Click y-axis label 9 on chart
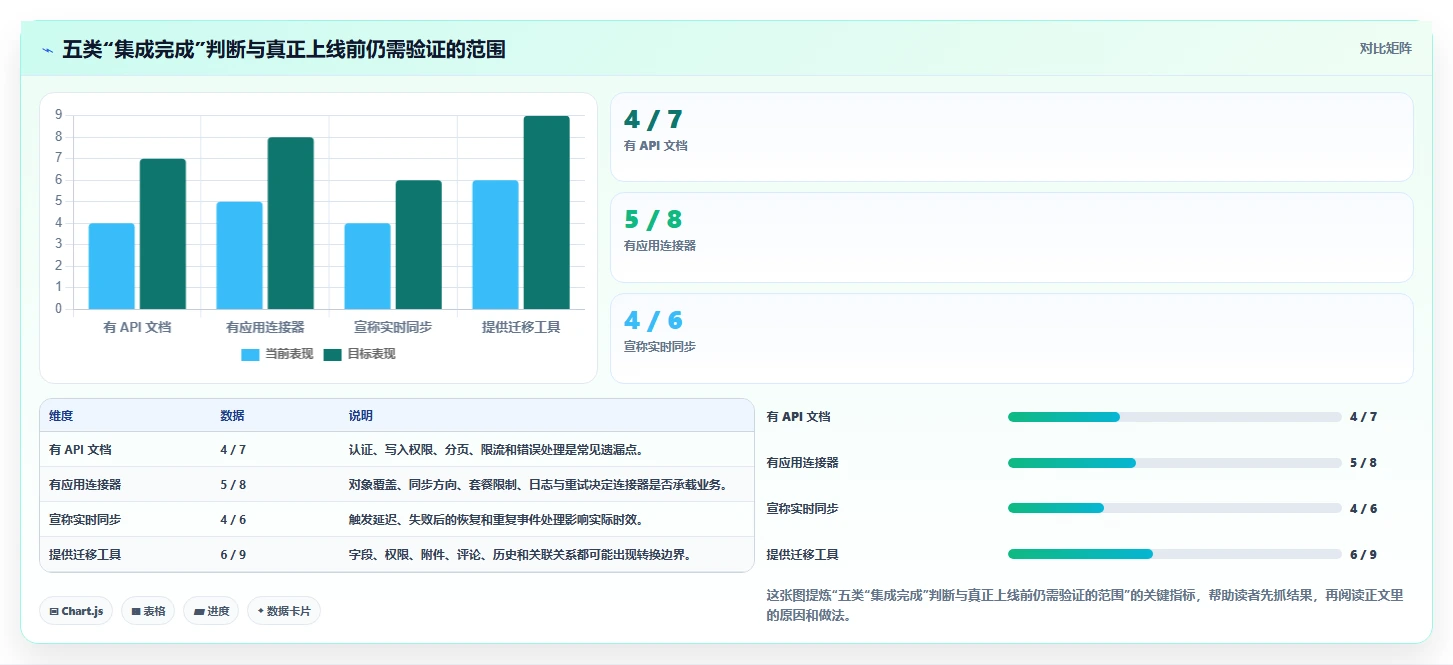Viewport: 1453px width, 665px height. coord(59,115)
